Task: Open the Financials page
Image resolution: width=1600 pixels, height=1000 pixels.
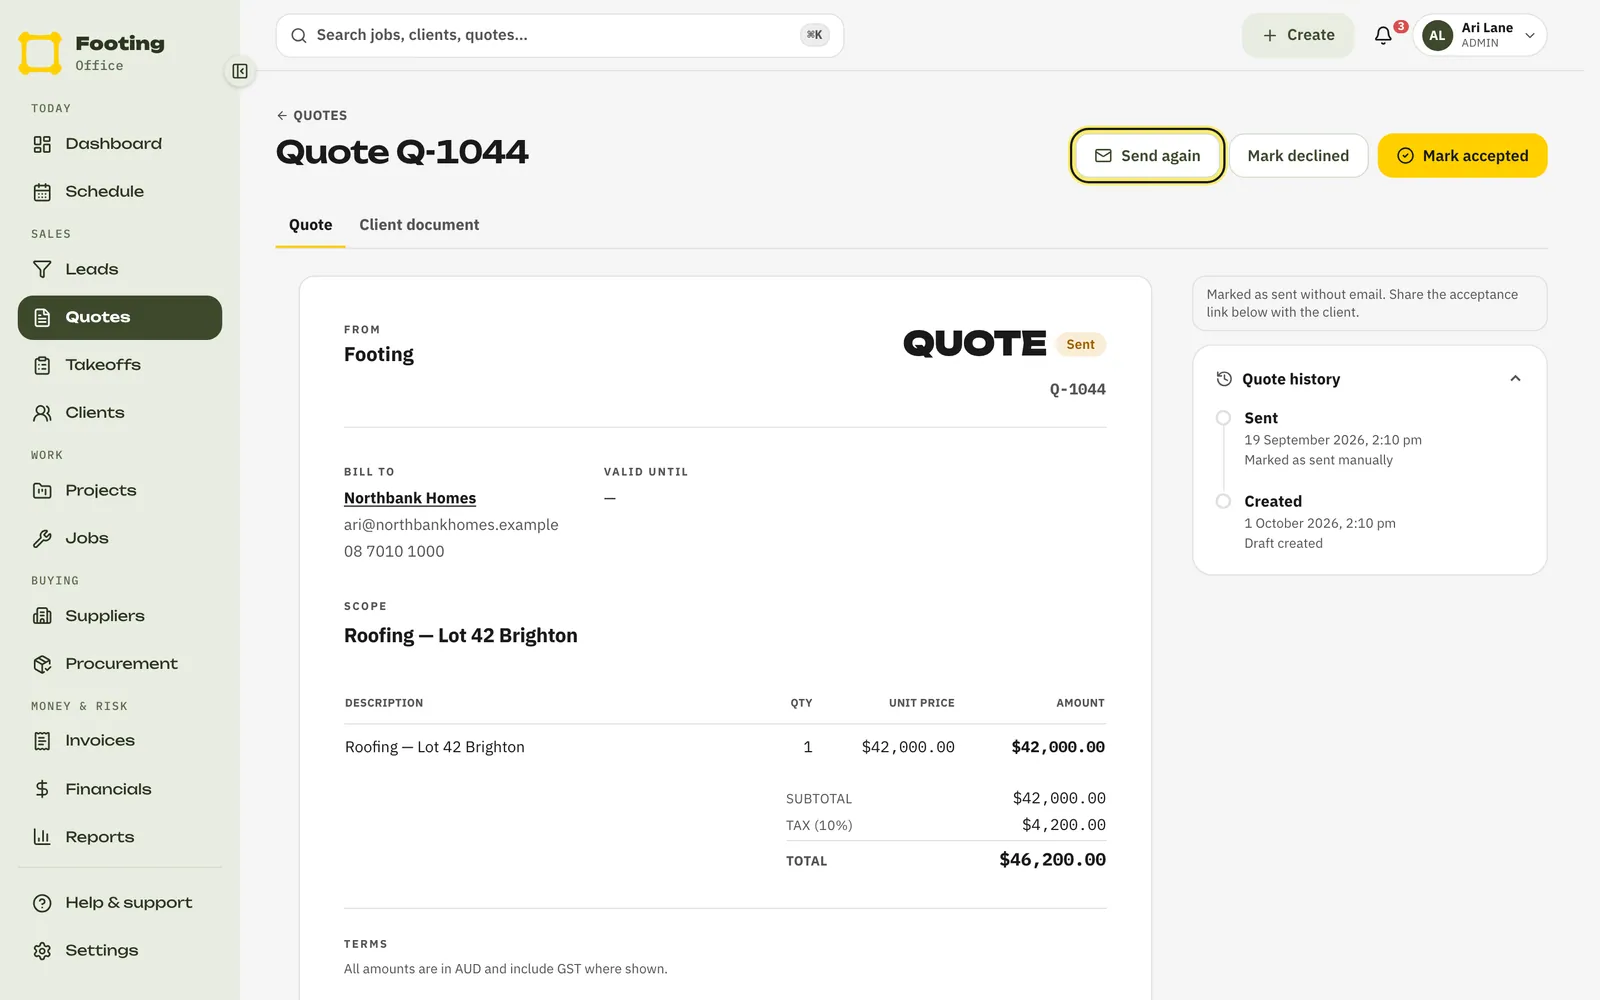Action: point(120,789)
